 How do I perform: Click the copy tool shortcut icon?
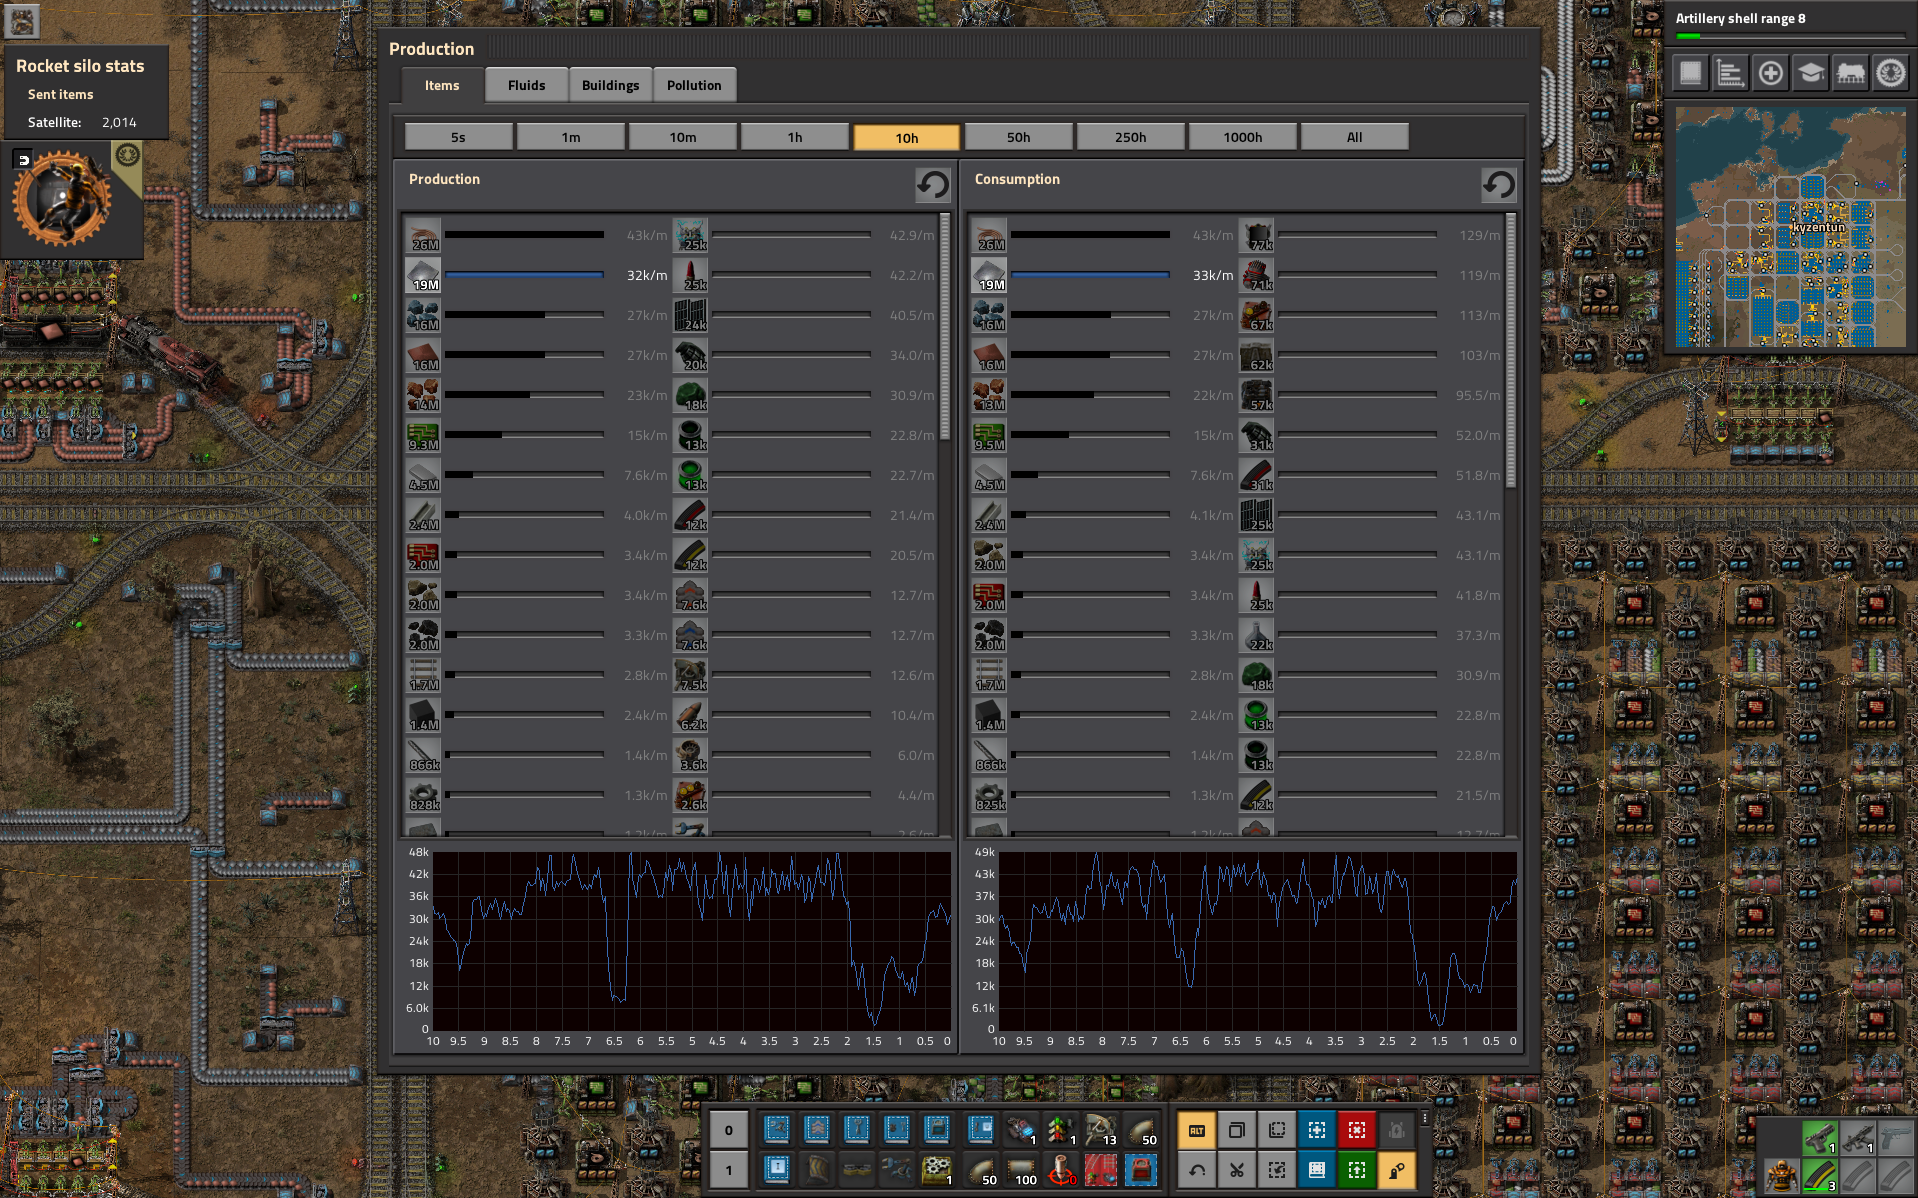point(1236,1130)
